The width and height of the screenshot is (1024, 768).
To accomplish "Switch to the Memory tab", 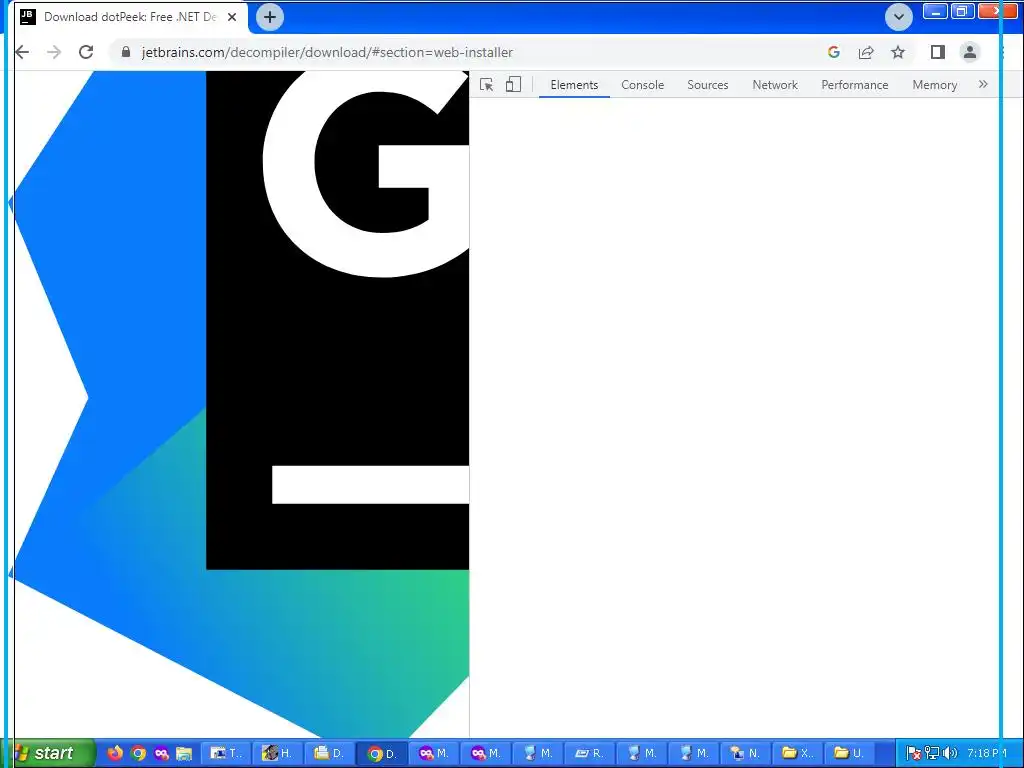I will click(x=935, y=85).
